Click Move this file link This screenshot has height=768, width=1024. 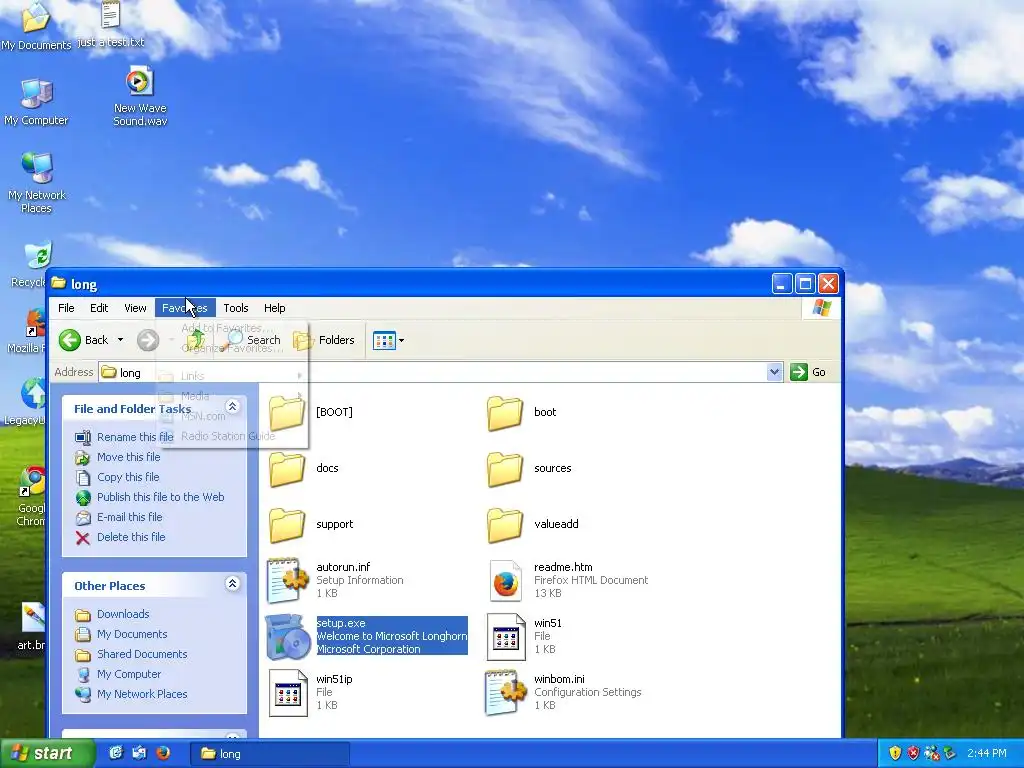[129, 457]
